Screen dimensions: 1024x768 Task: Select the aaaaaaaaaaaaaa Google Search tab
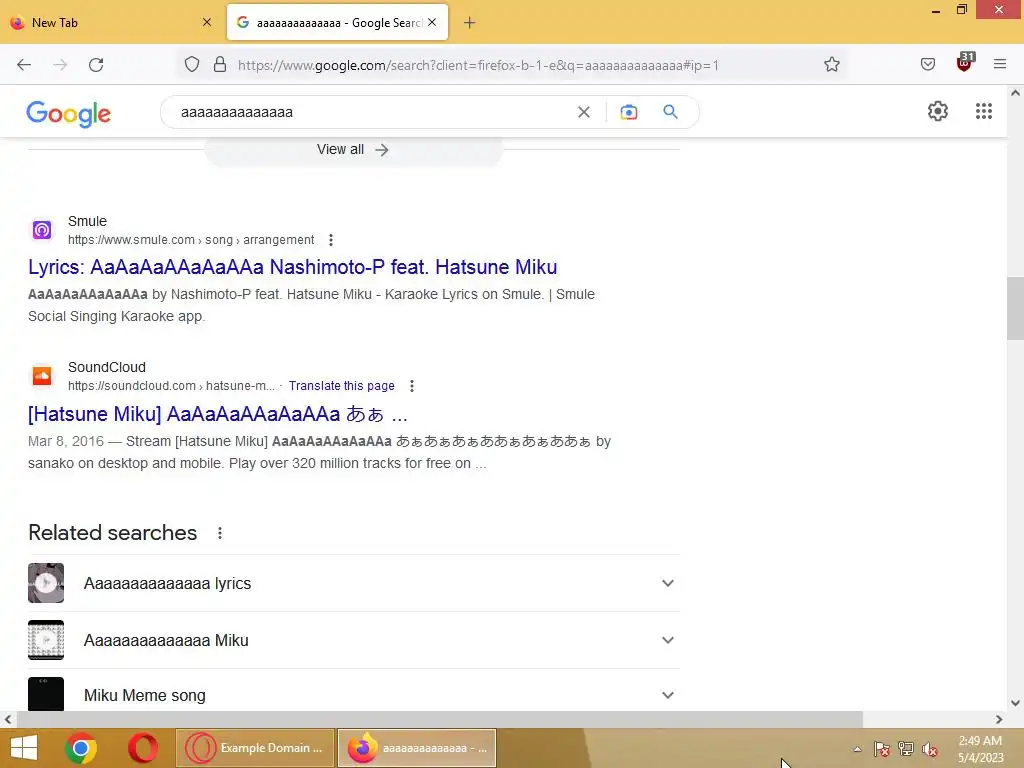tap(338, 23)
